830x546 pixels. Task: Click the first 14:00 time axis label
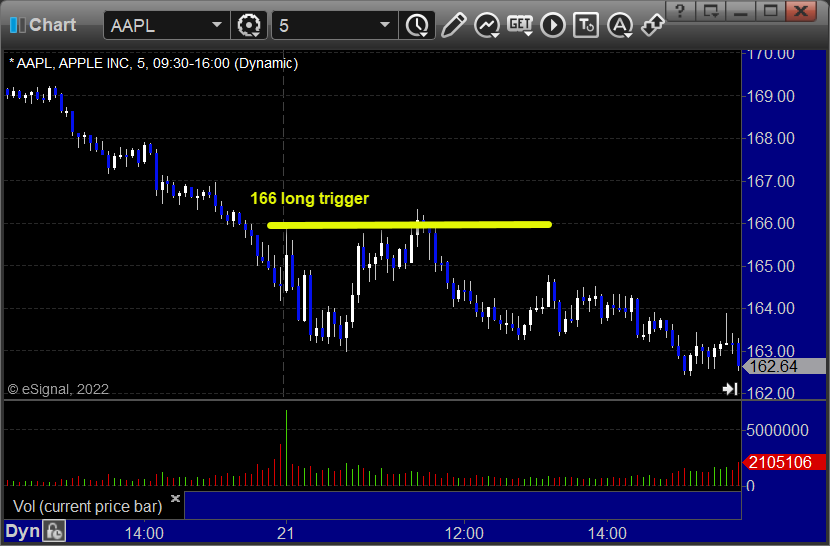[144, 533]
